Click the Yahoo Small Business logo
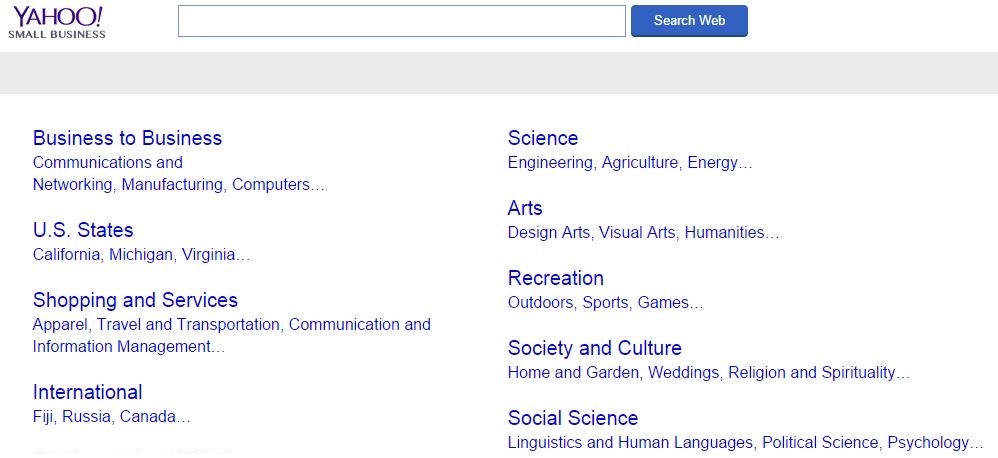998x458 pixels. coord(57,22)
